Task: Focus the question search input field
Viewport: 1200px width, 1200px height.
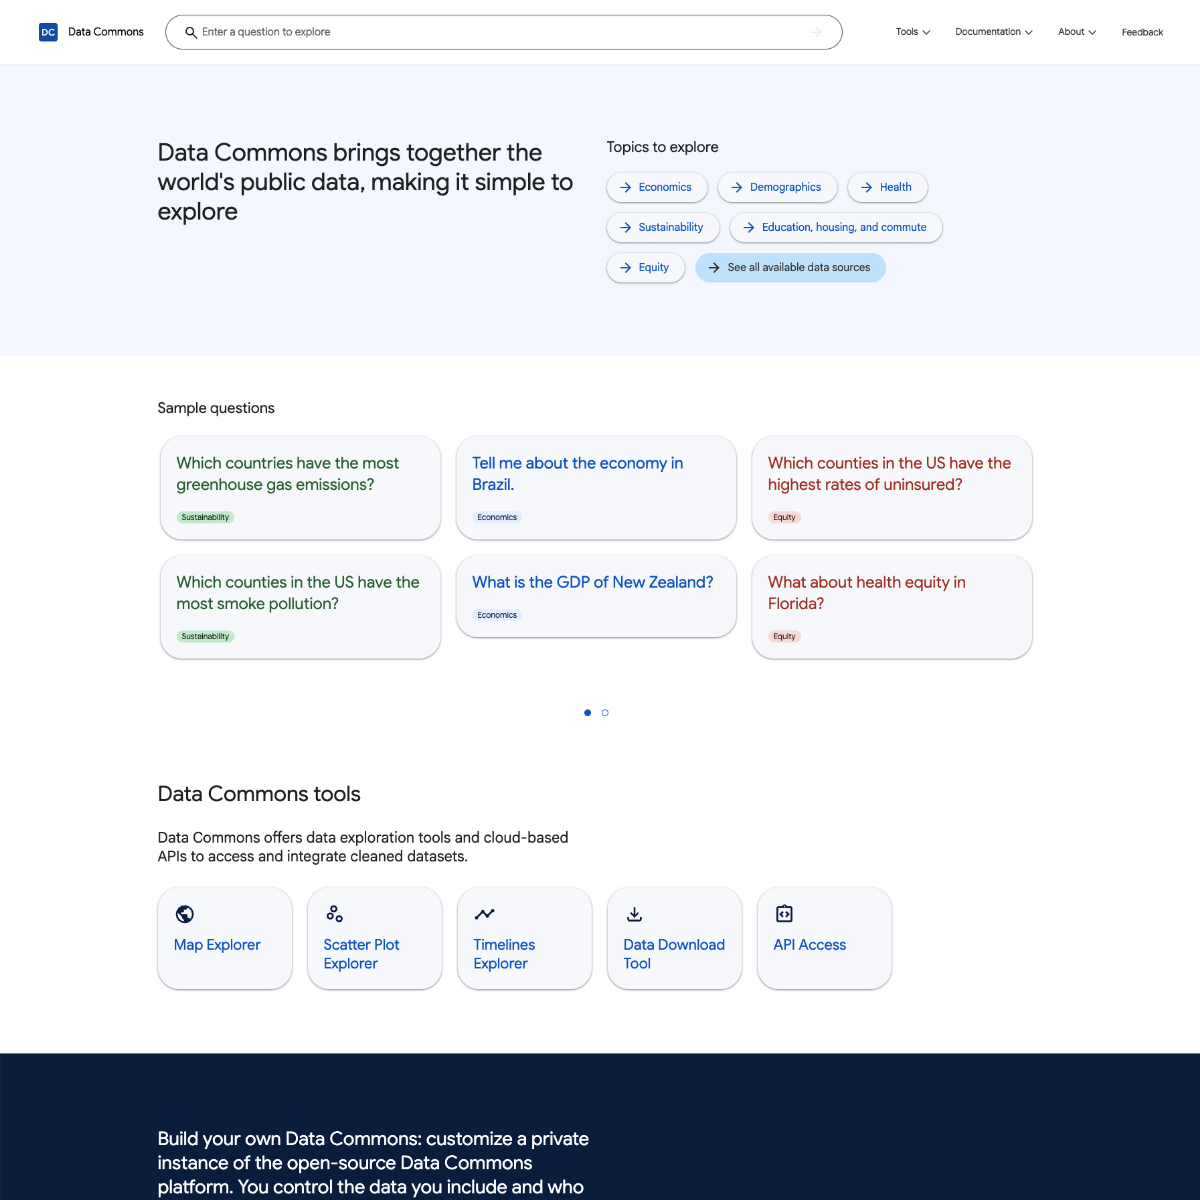Action: pos(503,32)
